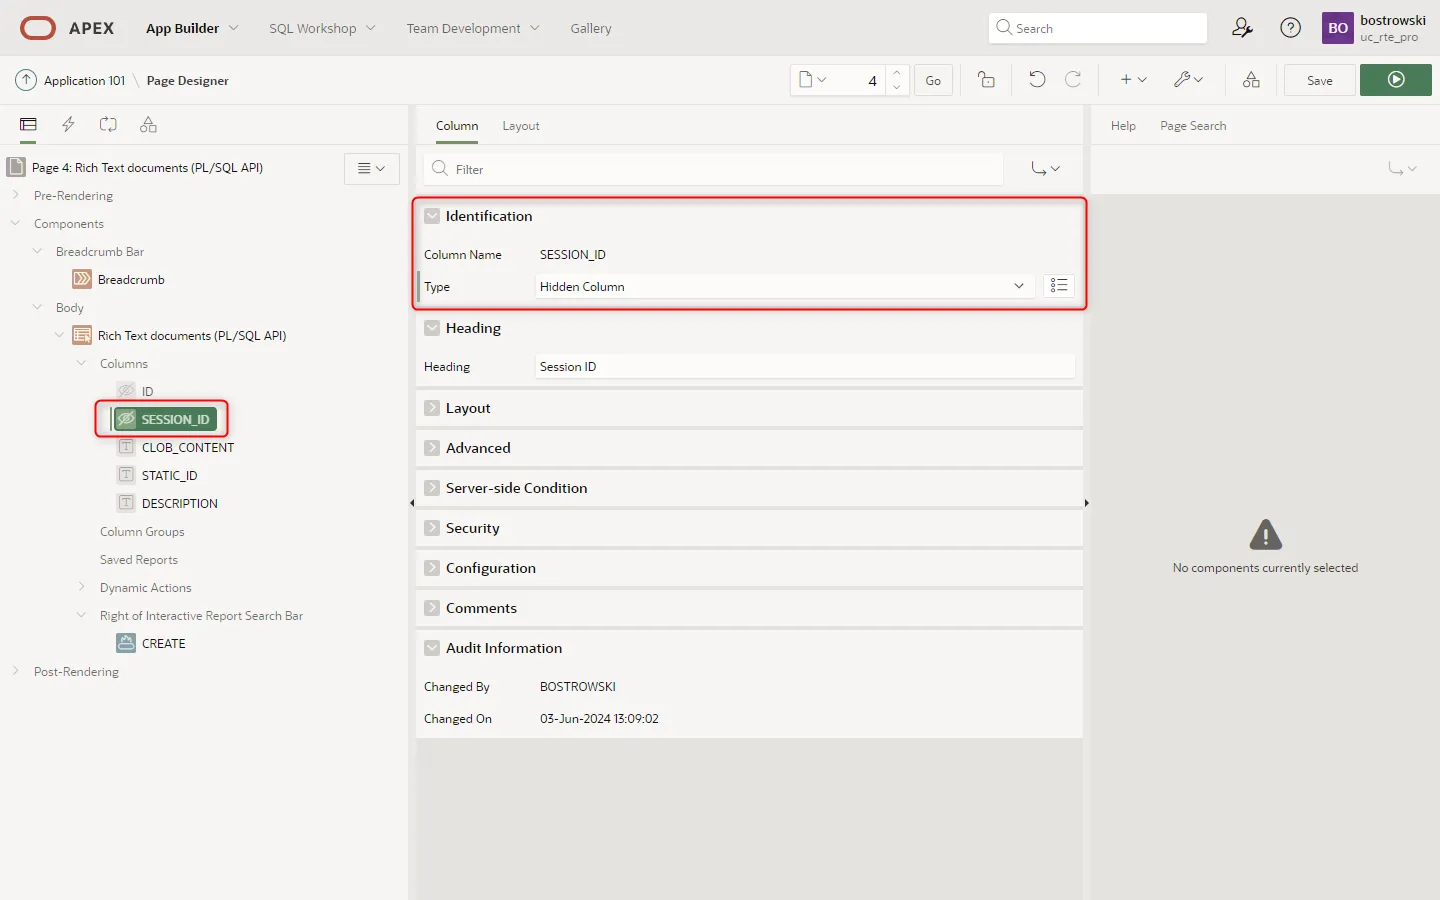Open the Dynamic Actions tab lightning icon
Image resolution: width=1440 pixels, height=900 pixels.
click(x=68, y=125)
